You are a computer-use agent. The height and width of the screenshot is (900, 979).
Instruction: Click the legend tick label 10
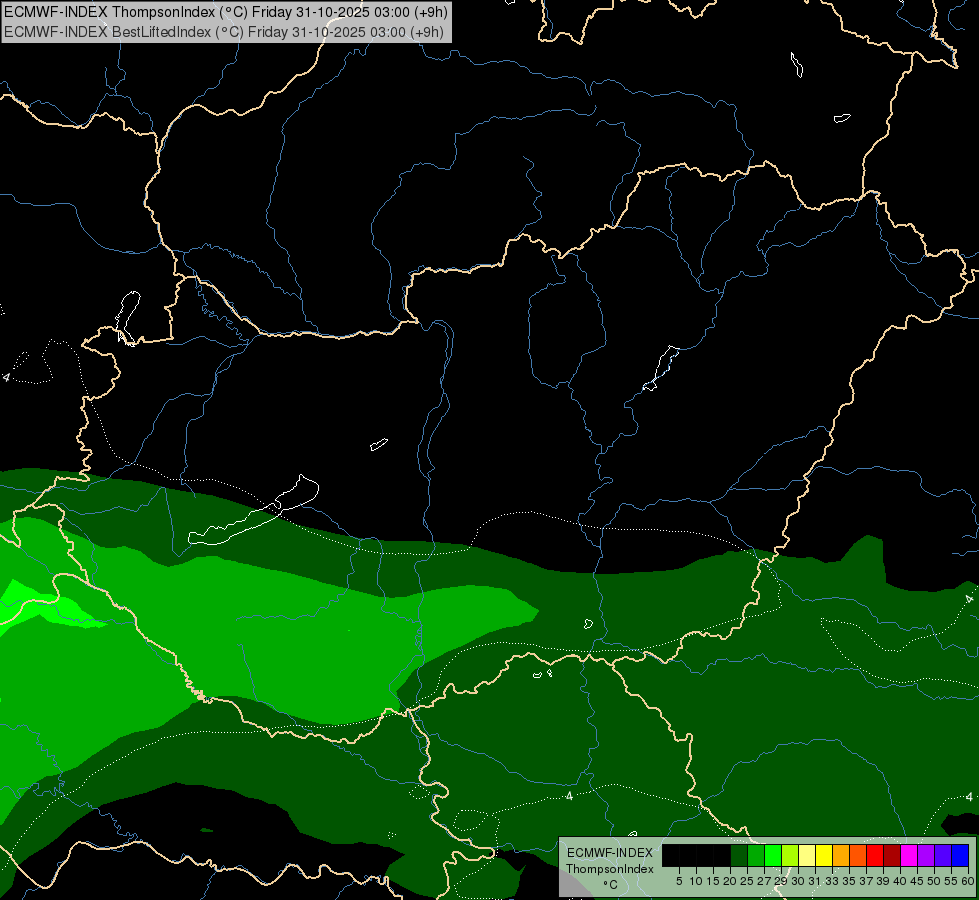pyautogui.click(x=696, y=881)
